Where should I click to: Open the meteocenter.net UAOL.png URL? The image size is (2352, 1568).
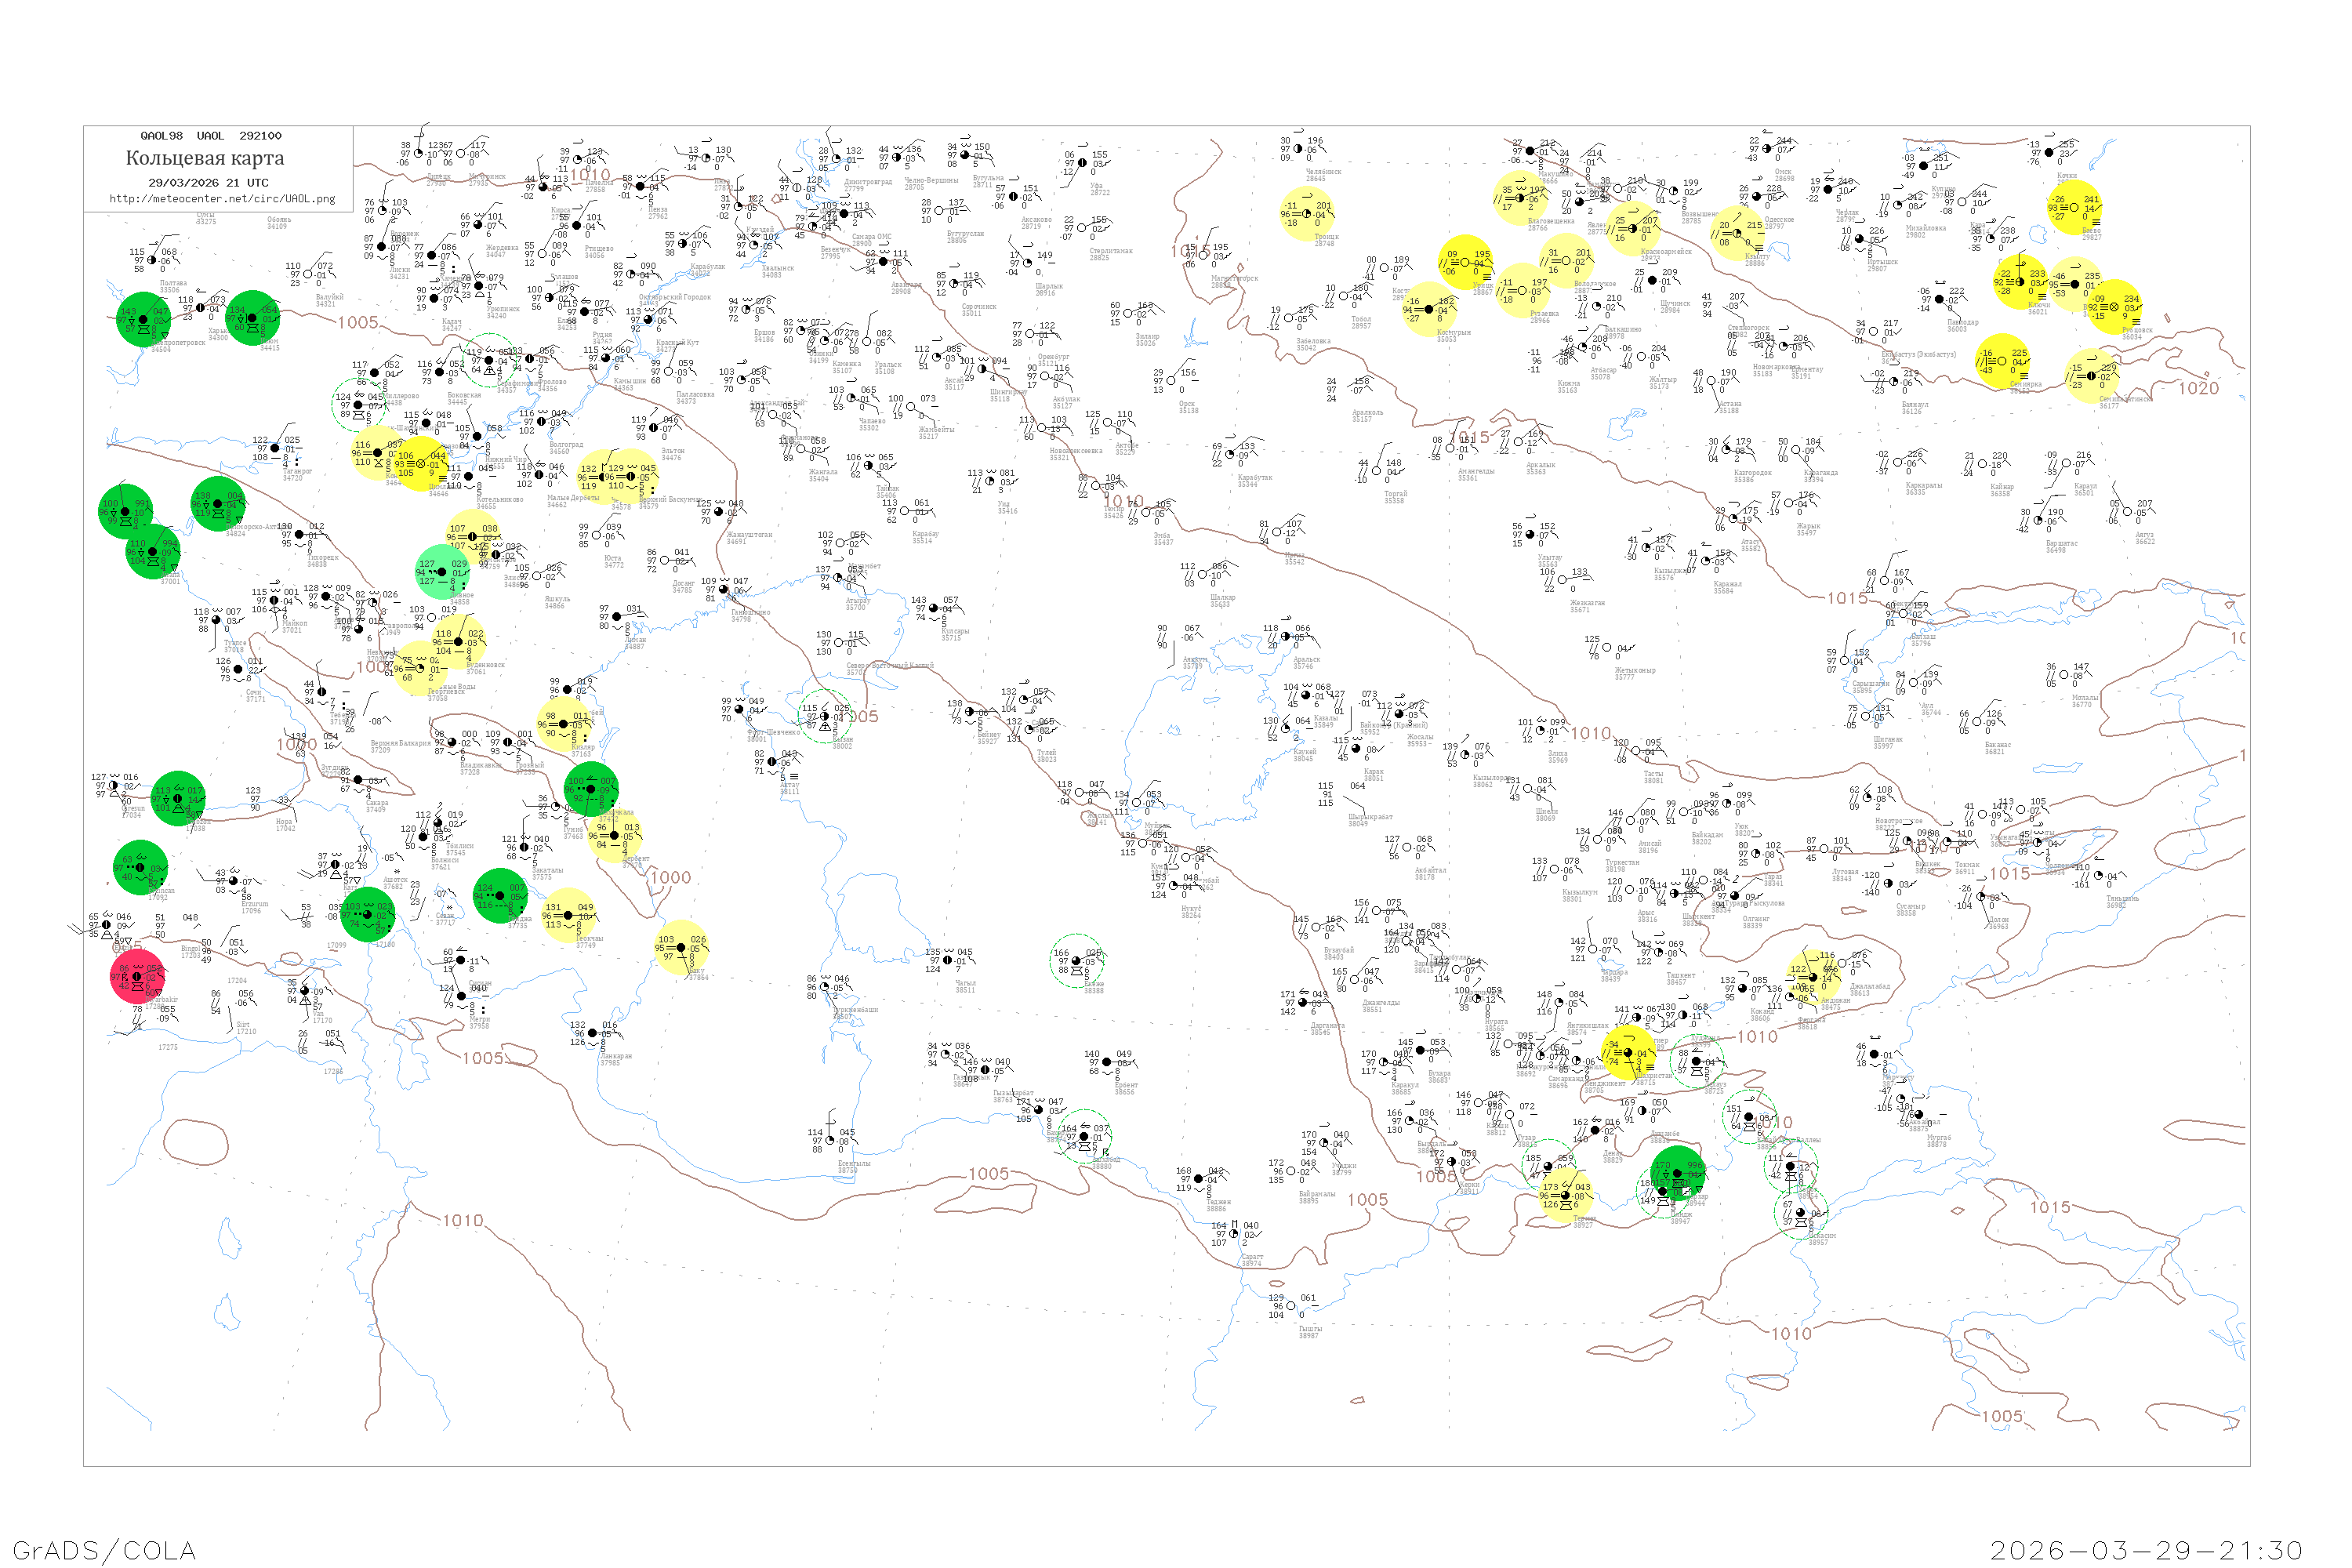[222, 199]
